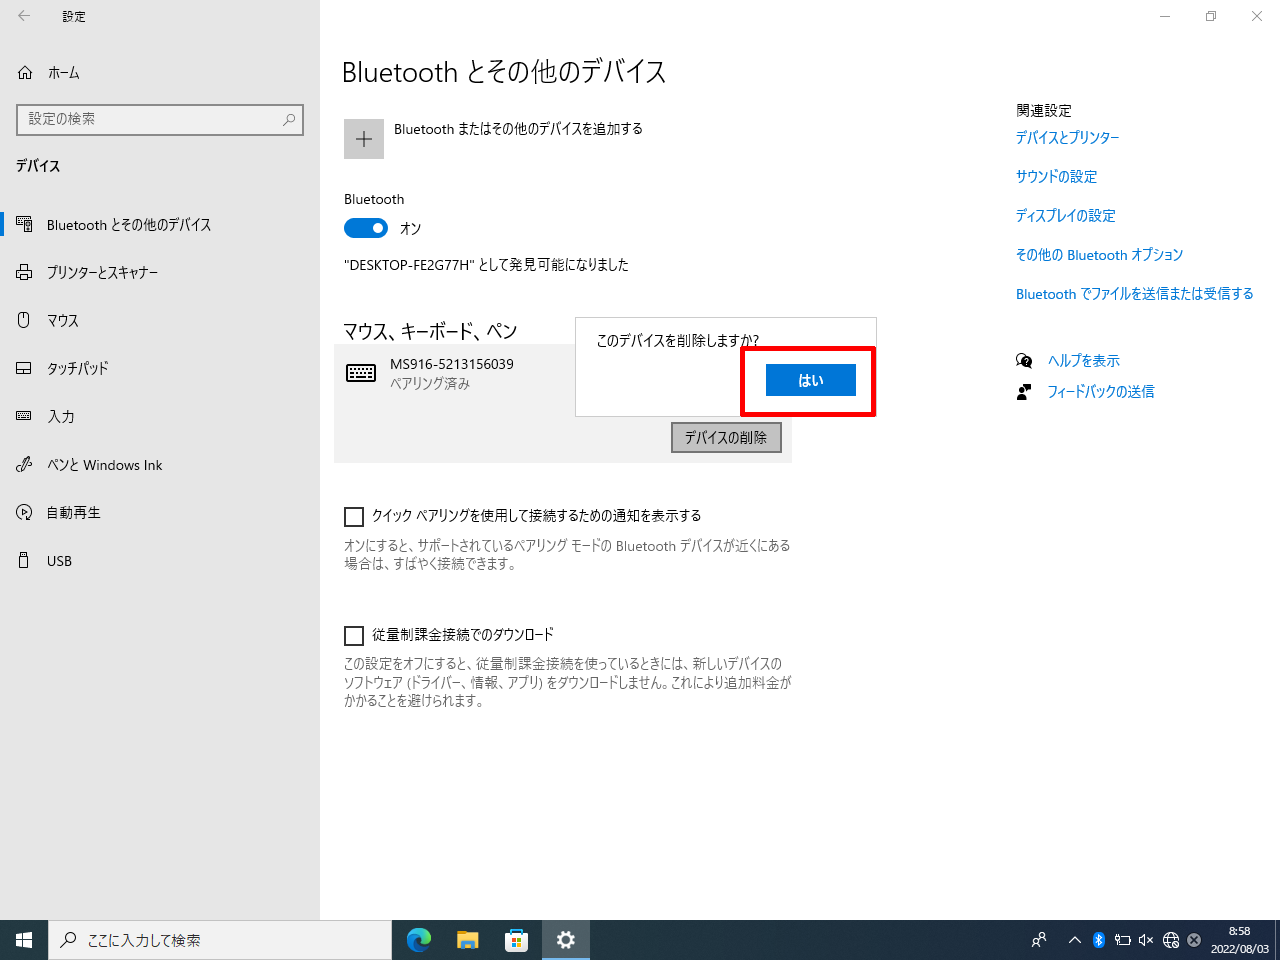This screenshot has height=960, width=1280.
Task: Click the magnifier icon in settings search
Action: 289,119
